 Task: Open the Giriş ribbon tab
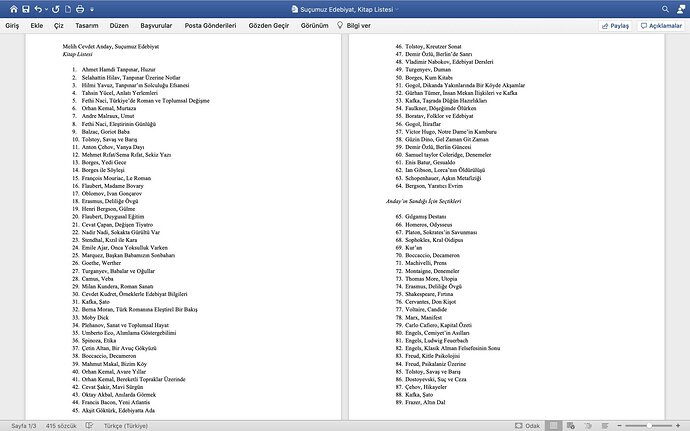coord(12,26)
